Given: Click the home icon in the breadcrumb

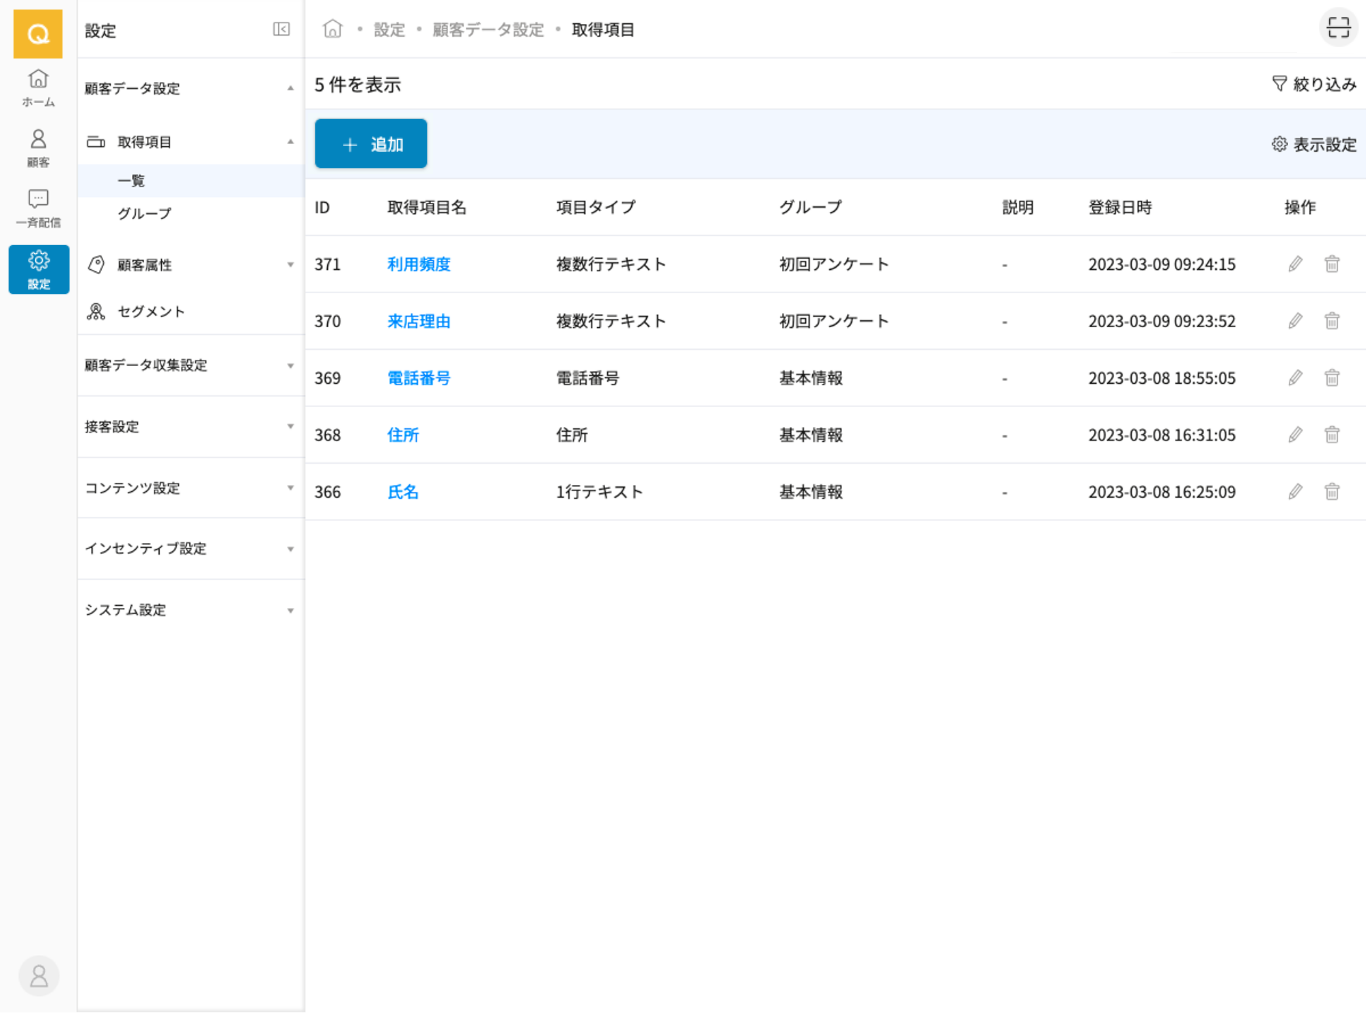Looking at the screenshot, I should click(333, 29).
